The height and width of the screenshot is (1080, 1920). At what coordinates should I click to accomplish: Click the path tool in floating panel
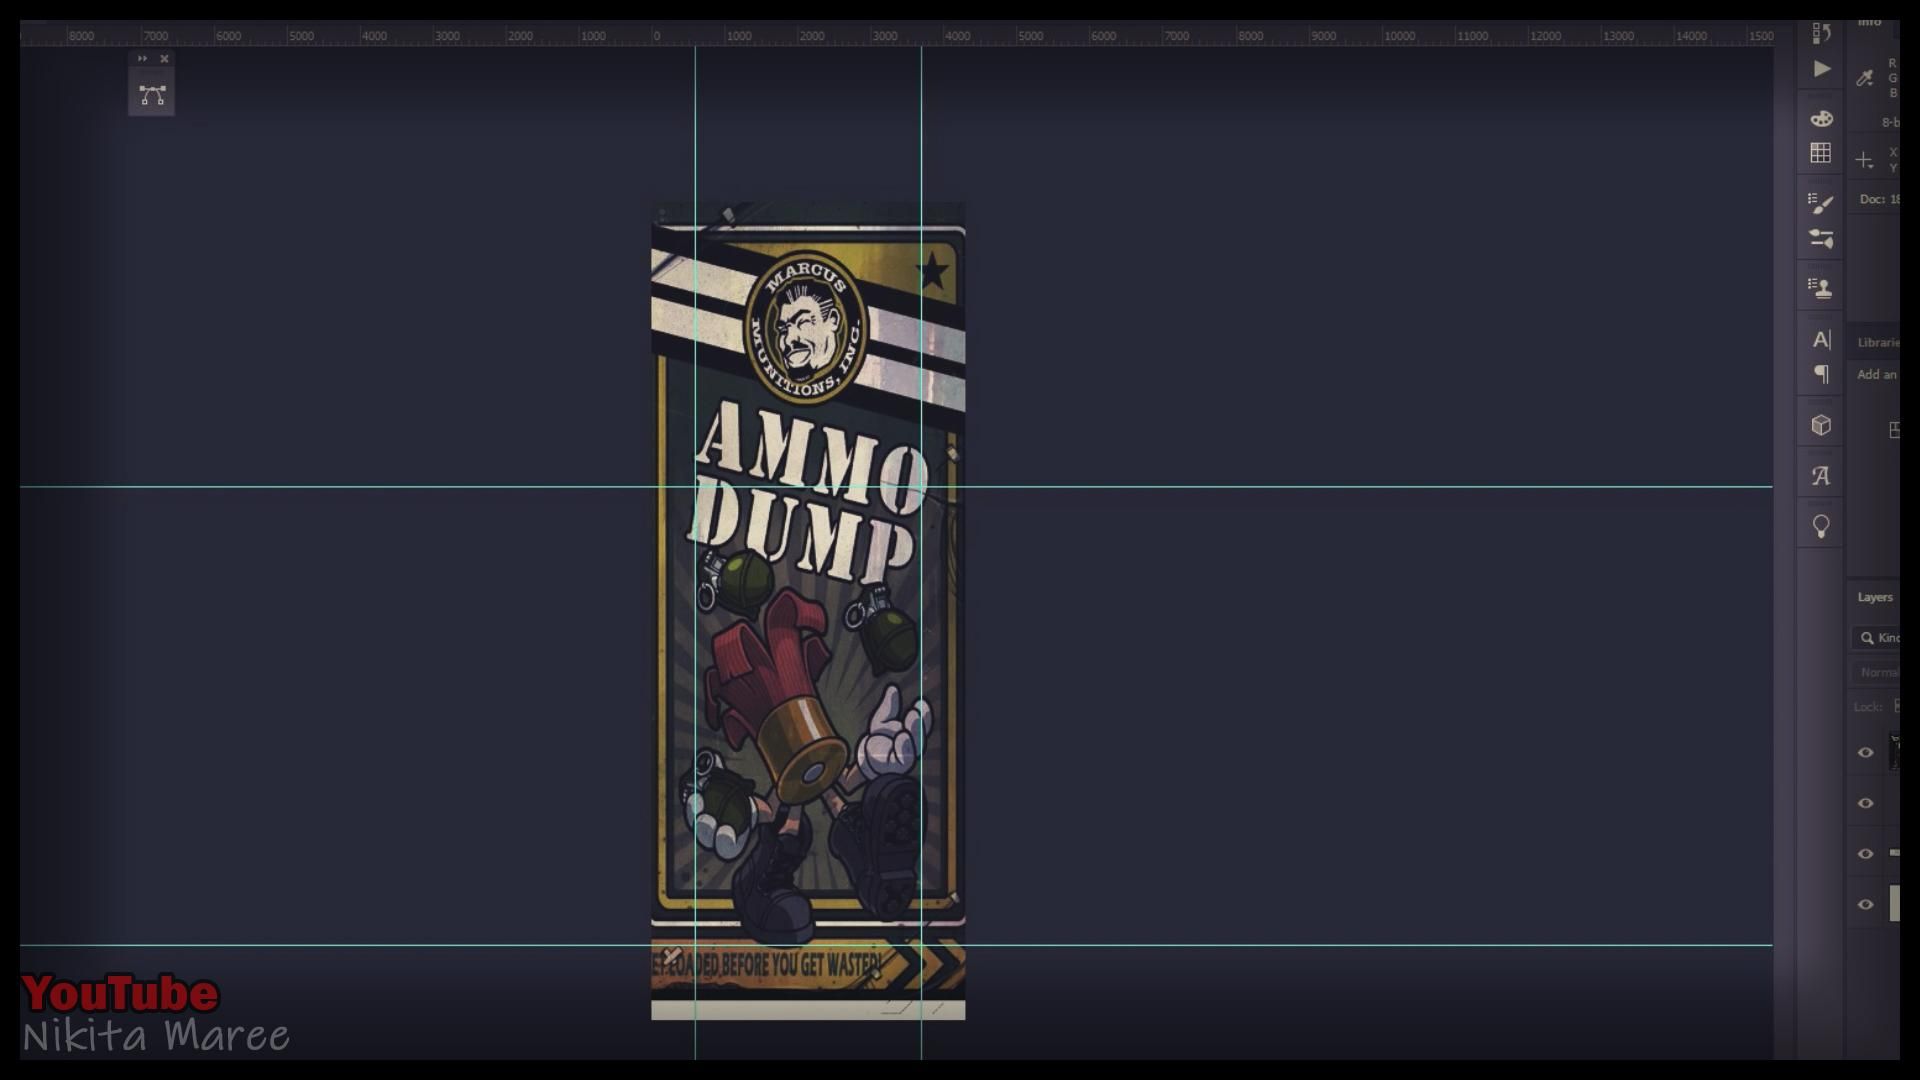coord(152,95)
